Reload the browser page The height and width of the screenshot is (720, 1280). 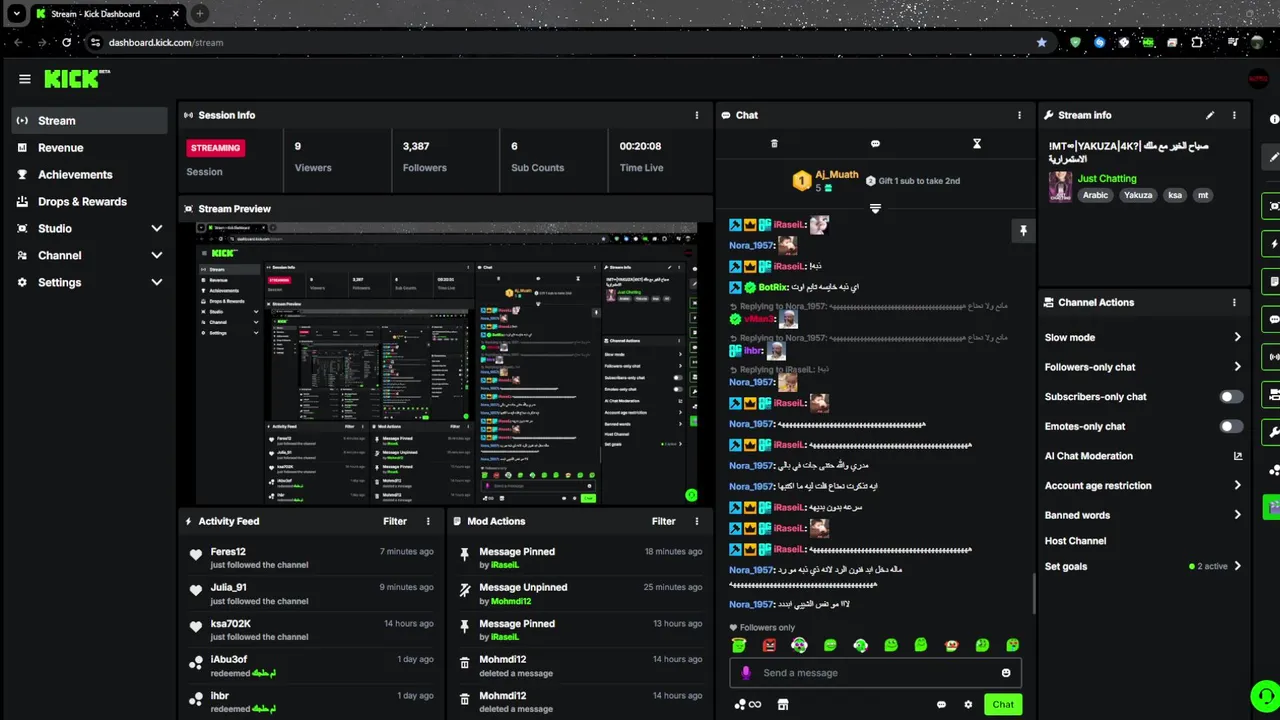67,42
